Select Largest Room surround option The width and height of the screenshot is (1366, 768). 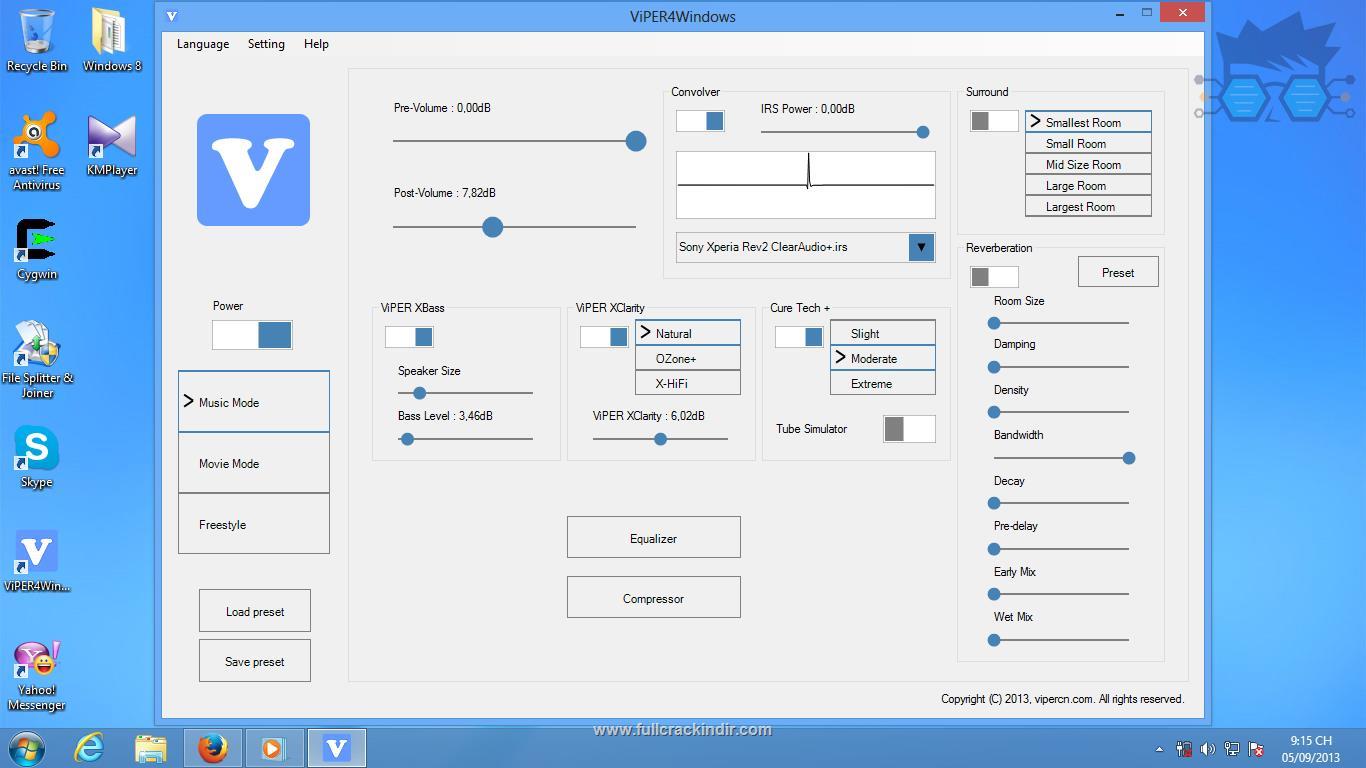(x=1088, y=206)
